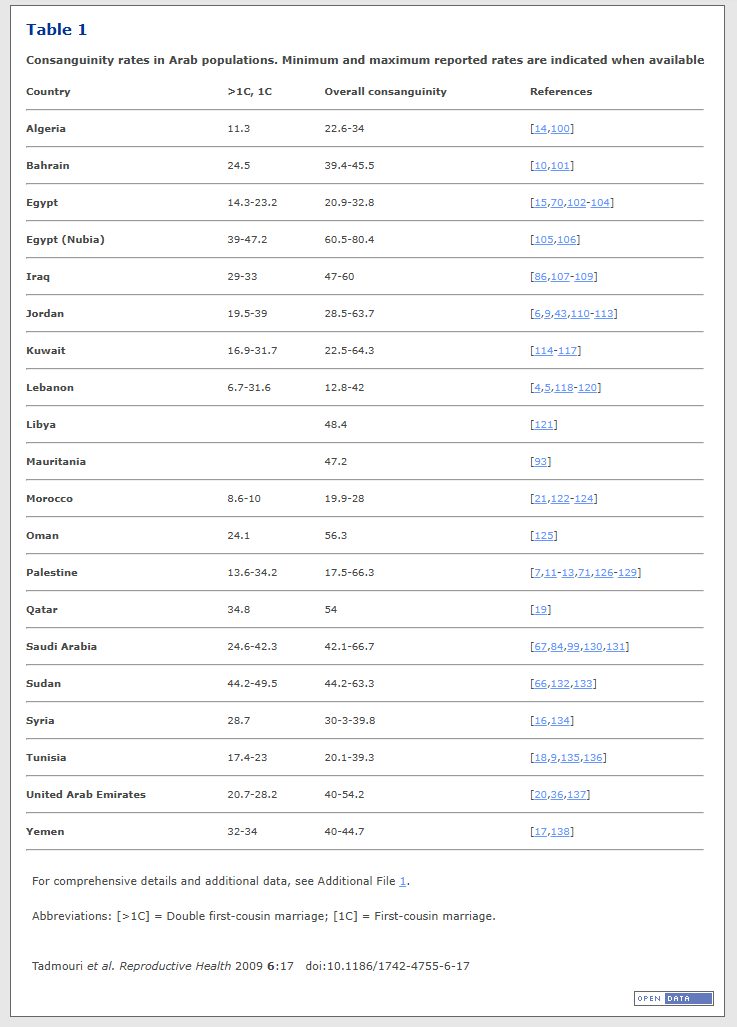The height and width of the screenshot is (1027, 737).
Task: Follow reference 105 for Egypt (Nubia)
Action: tap(543, 240)
